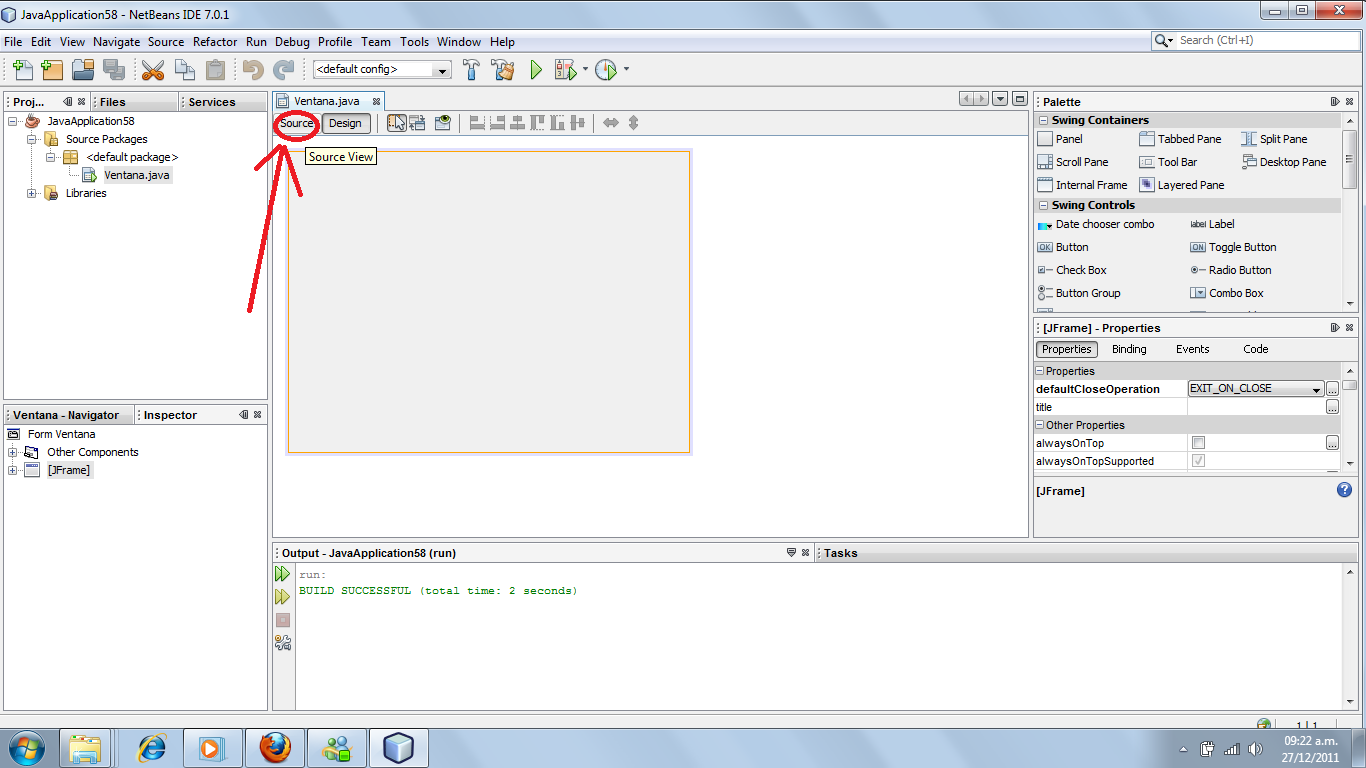Collapse the Swing Containers palette section

1043,120
